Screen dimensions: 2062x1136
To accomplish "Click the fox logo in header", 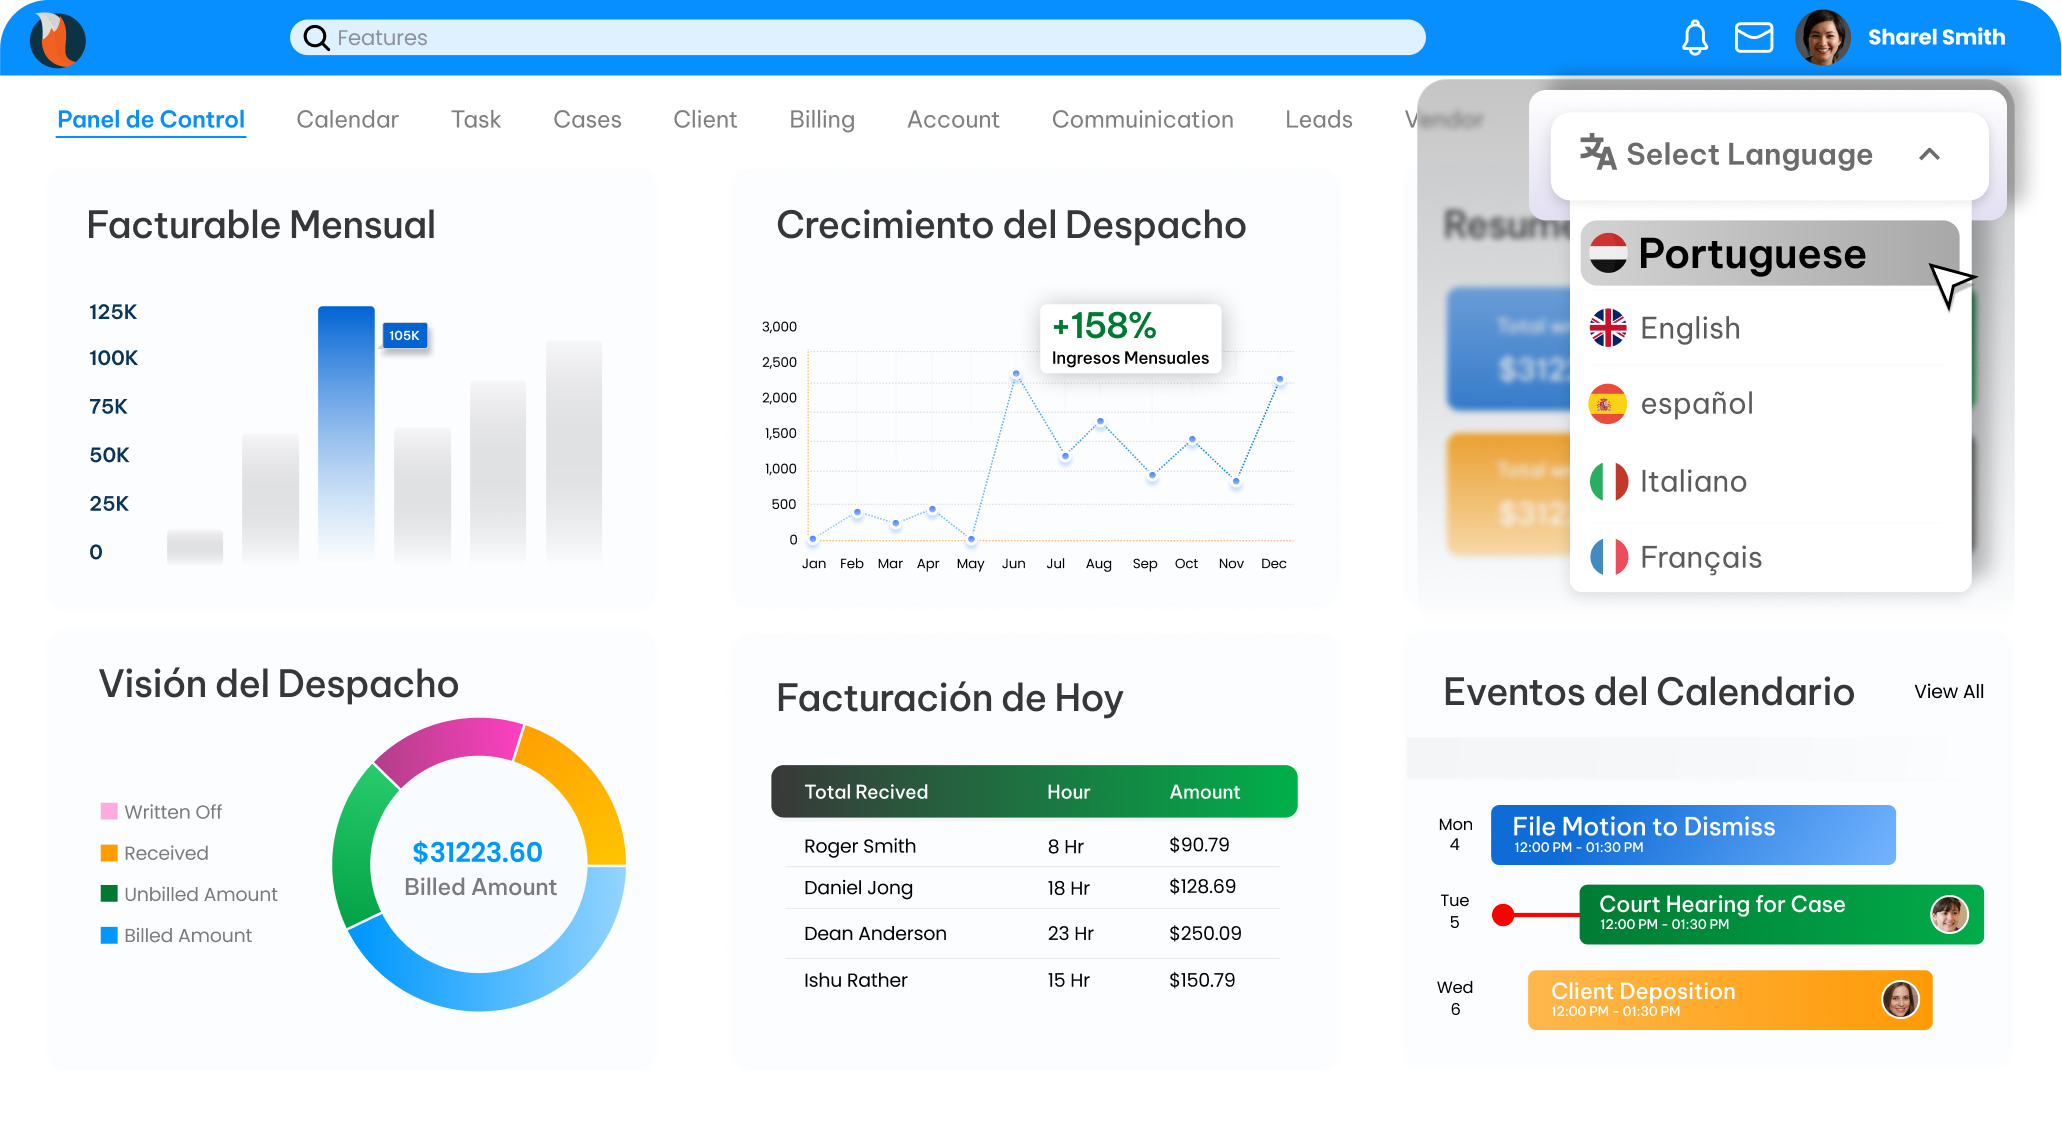I will pyautogui.click(x=57, y=40).
